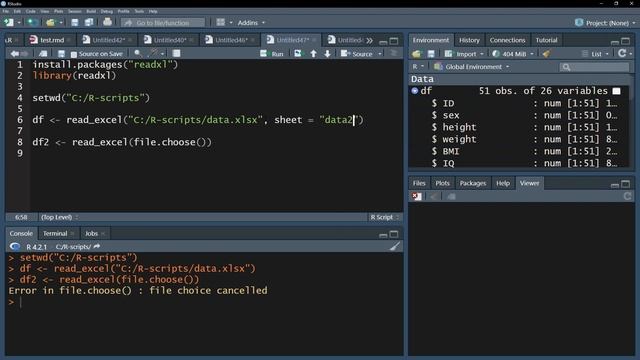640x360 pixels.
Task: Collapse the df data frame entry
Action: [415, 91]
